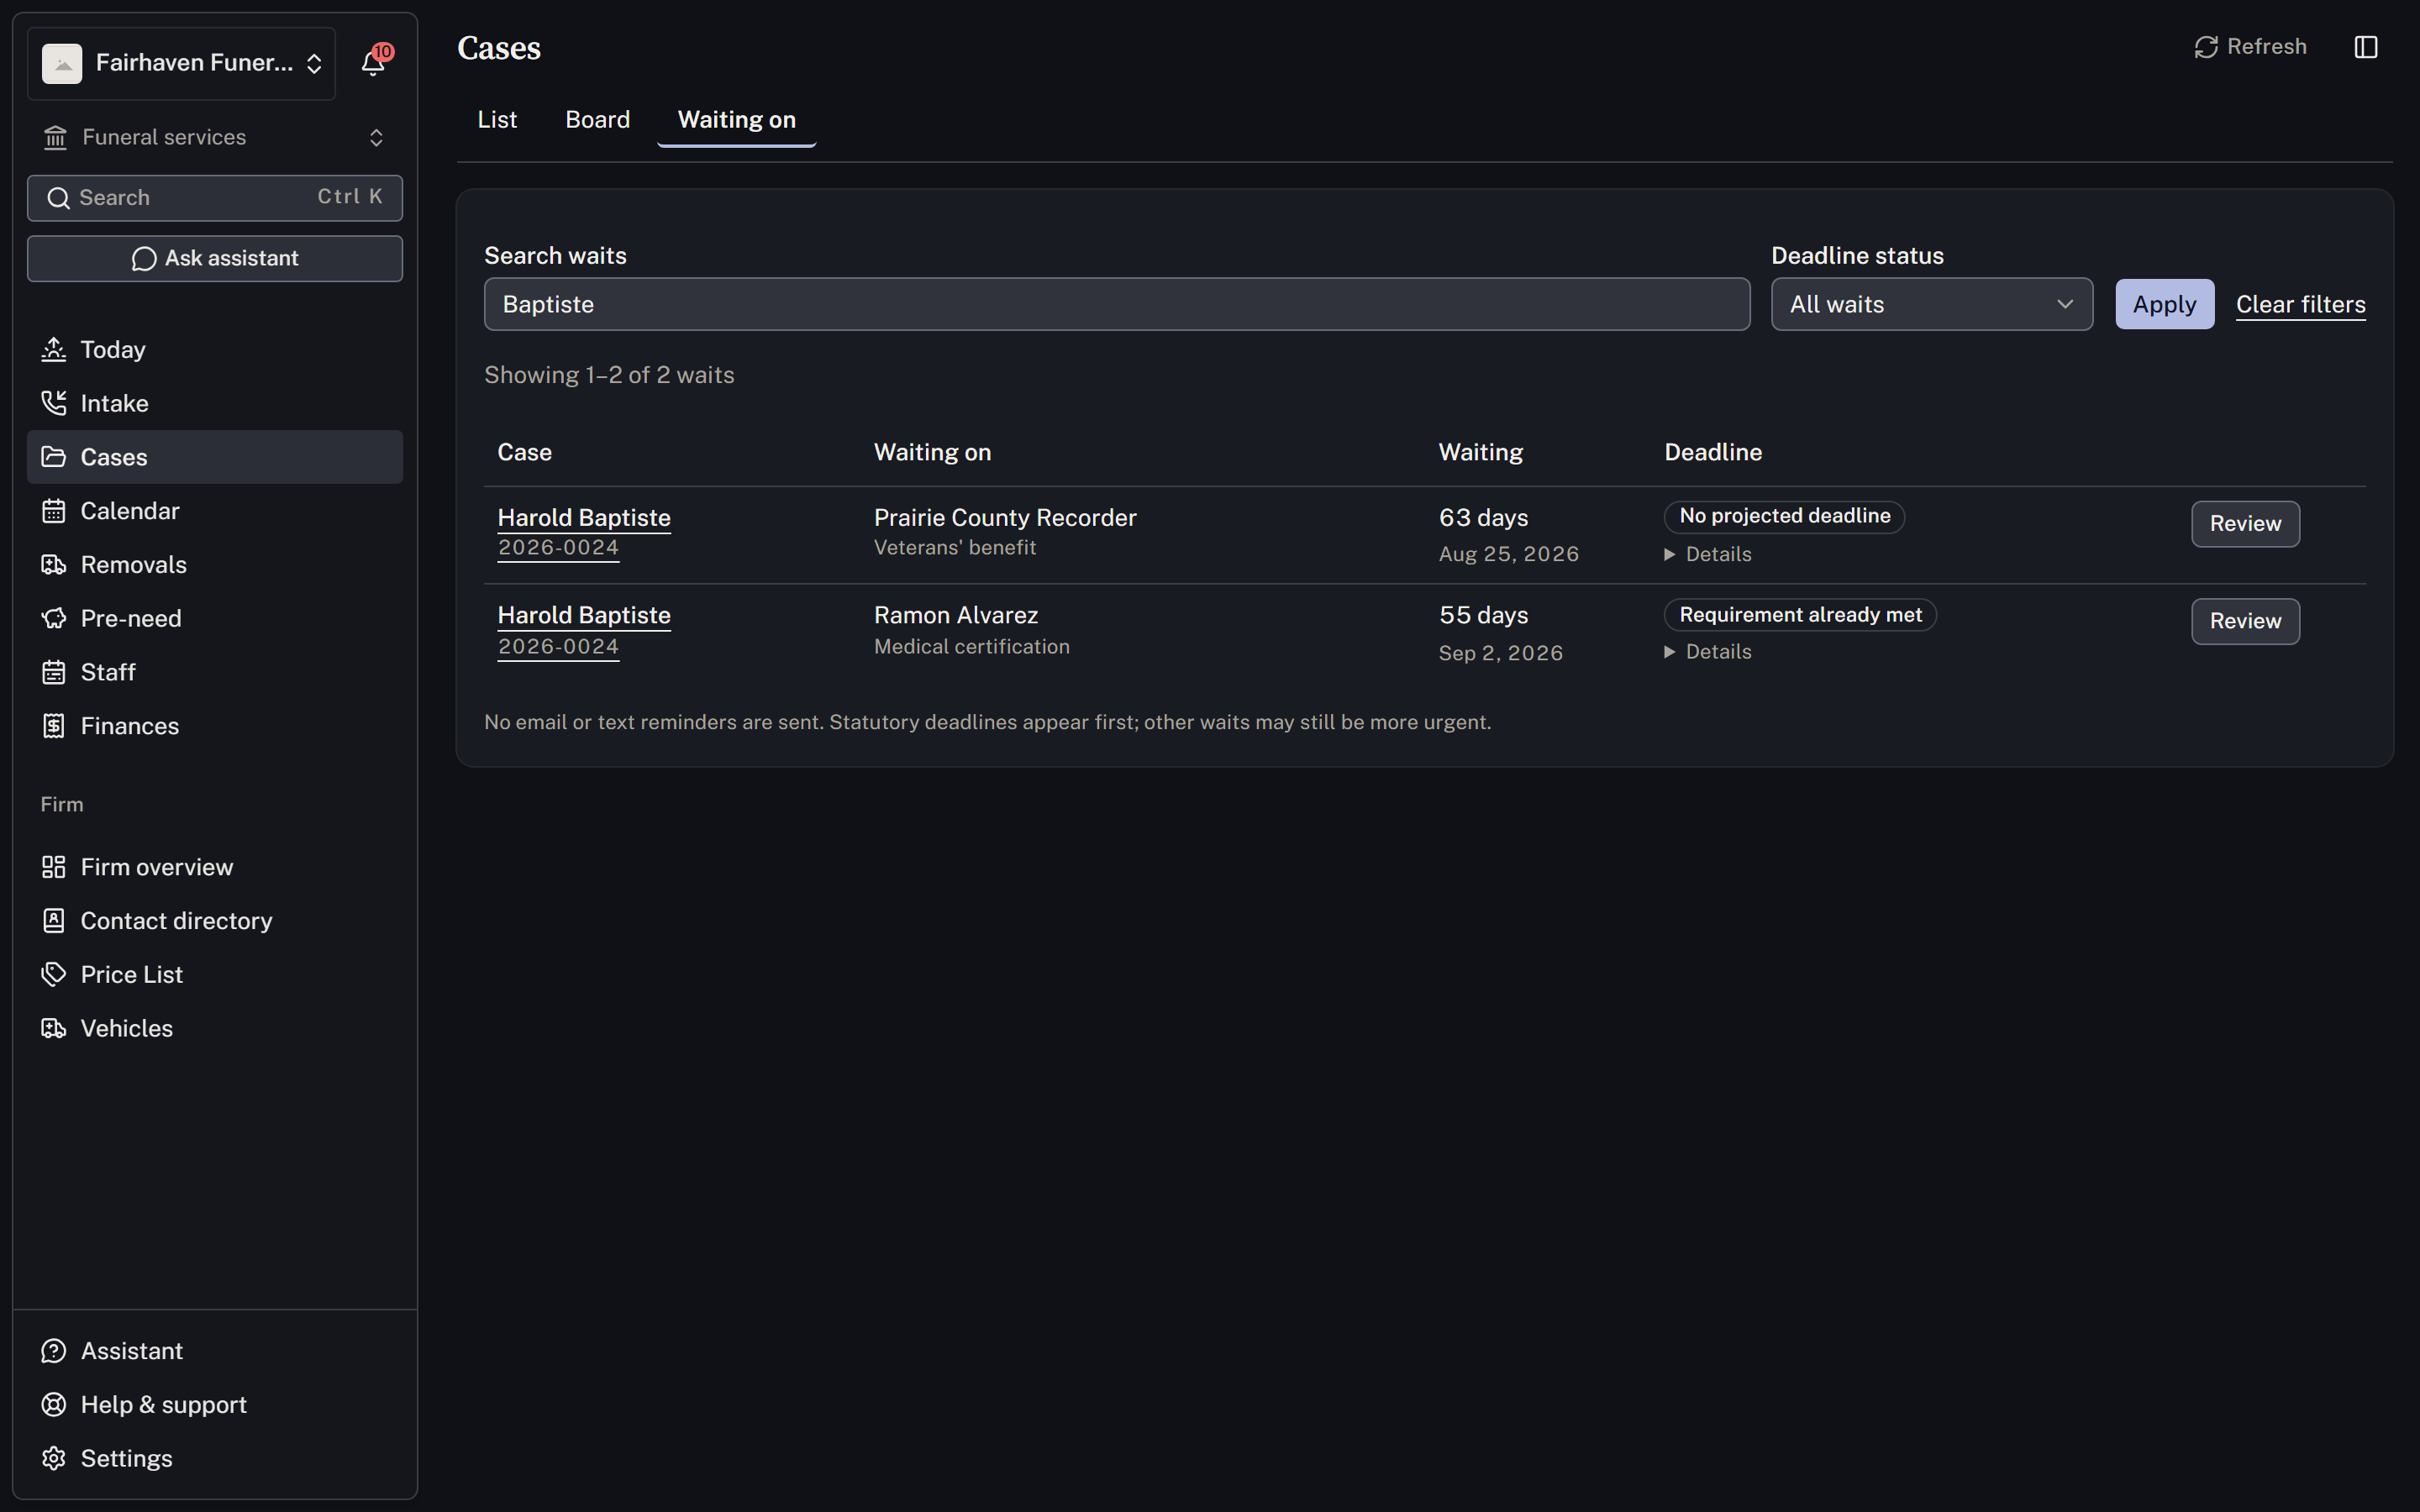The height and width of the screenshot is (1512, 2420).
Task: Click the "Sep 2, 2026" date
Action: point(1500,653)
